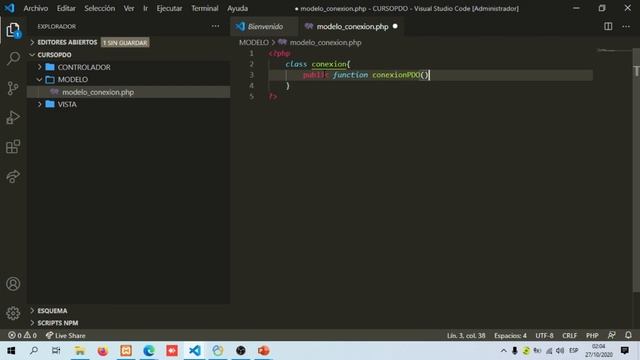Open the Editar menu

click(x=66, y=8)
